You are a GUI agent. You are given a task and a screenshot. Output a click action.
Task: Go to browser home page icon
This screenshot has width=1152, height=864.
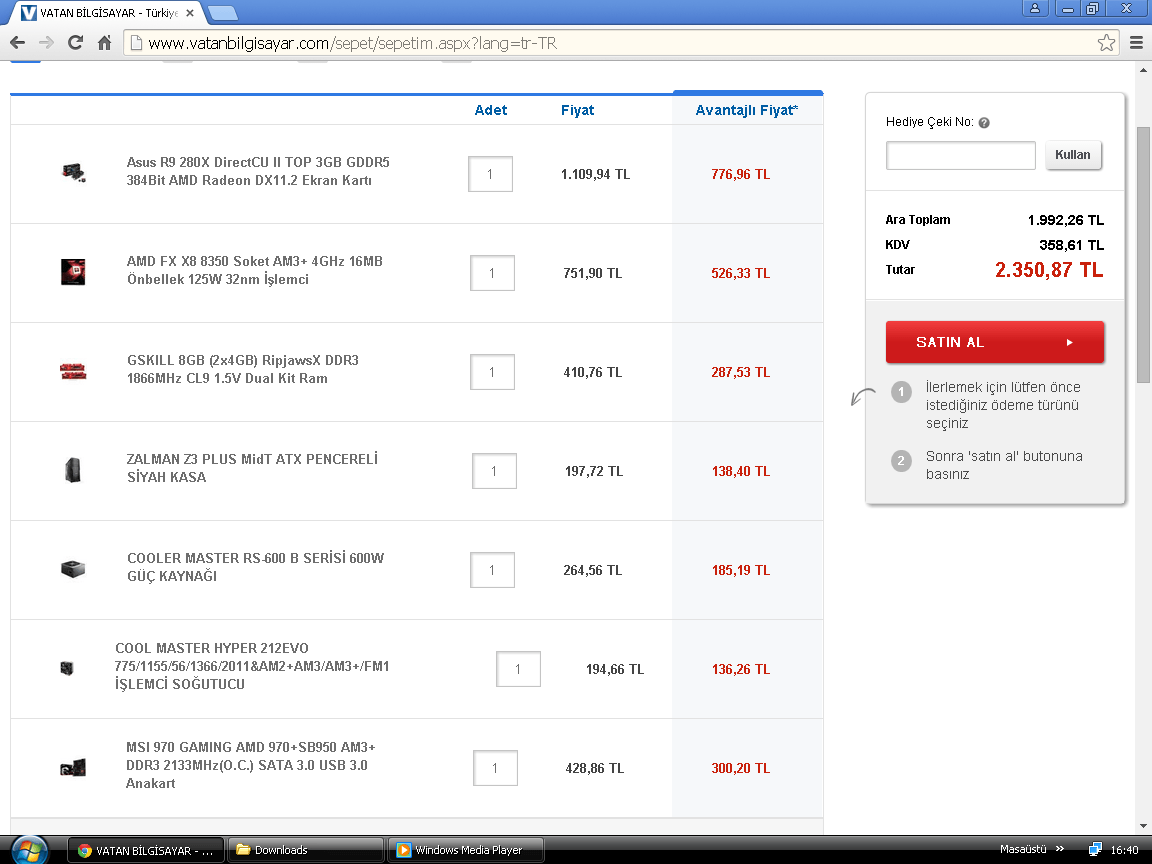click(x=104, y=43)
